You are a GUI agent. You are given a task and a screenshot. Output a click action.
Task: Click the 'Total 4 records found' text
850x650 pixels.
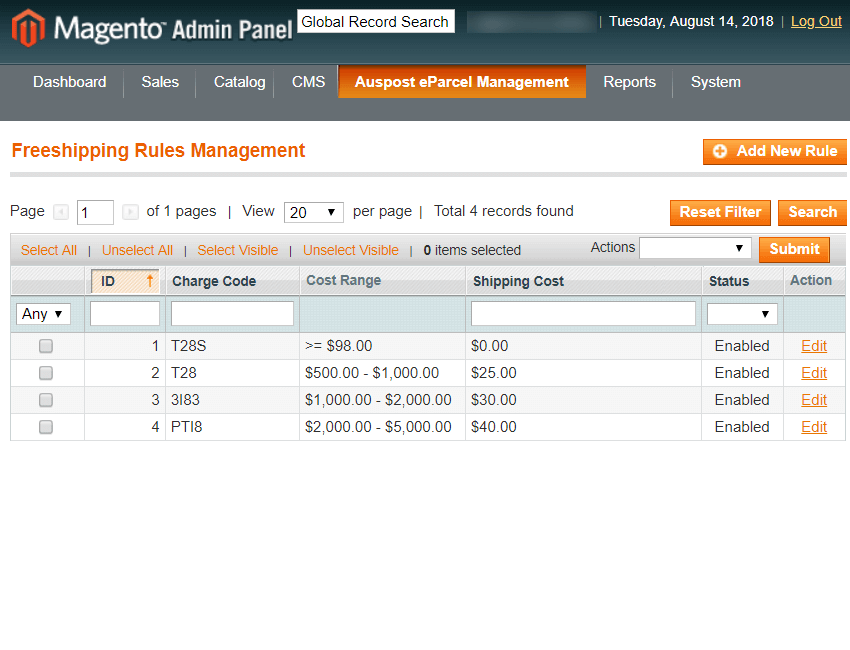pyautogui.click(x=504, y=211)
